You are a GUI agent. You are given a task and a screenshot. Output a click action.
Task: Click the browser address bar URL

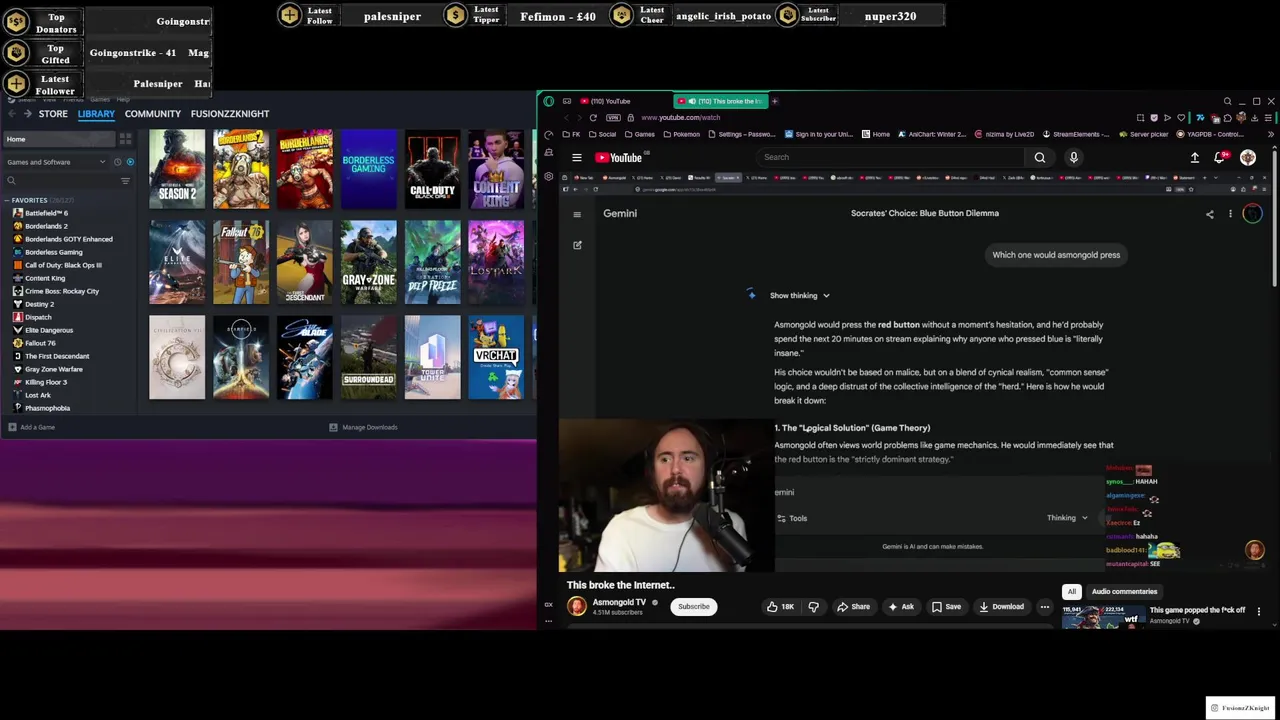click(681, 118)
